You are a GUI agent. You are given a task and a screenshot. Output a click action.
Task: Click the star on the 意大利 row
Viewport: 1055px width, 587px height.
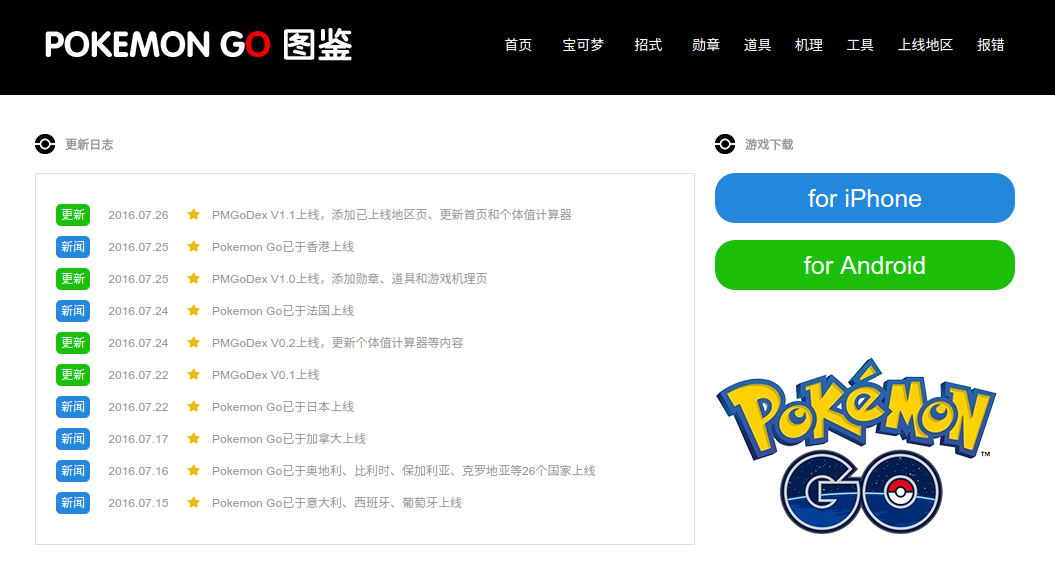click(194, 502)
